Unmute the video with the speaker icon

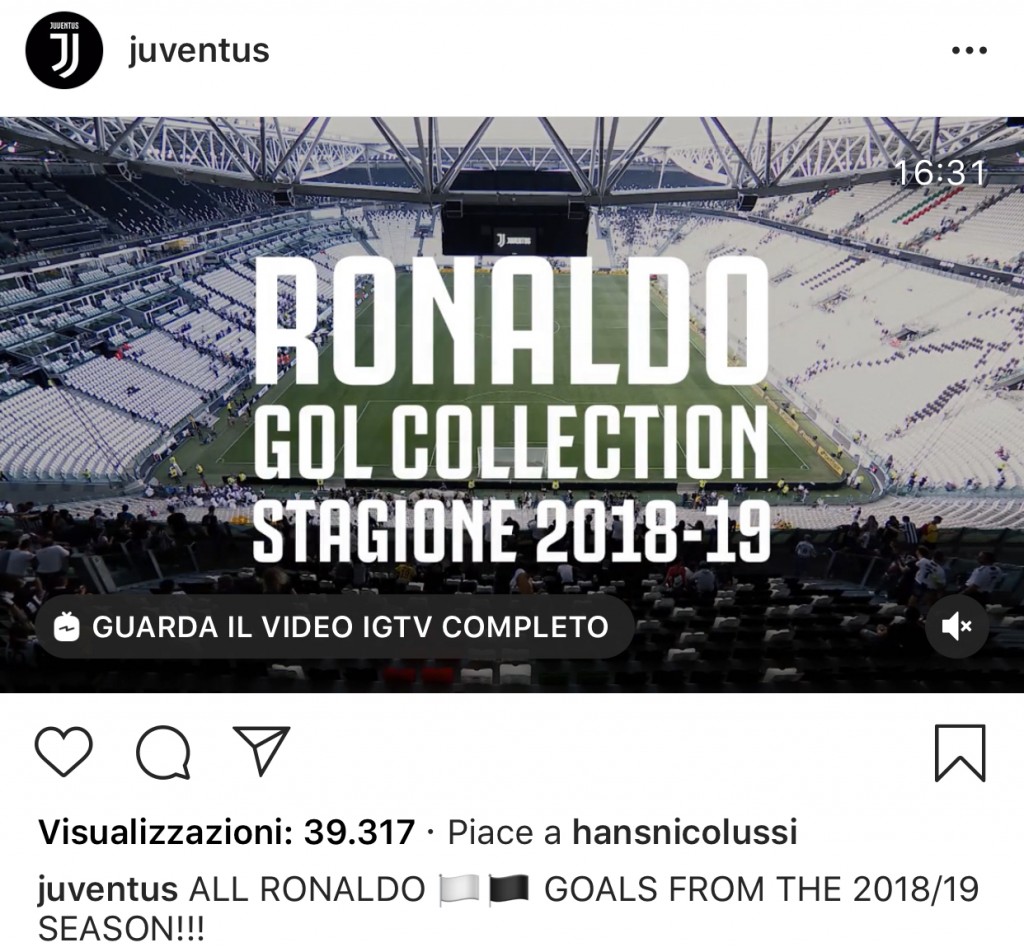(957, 627)
